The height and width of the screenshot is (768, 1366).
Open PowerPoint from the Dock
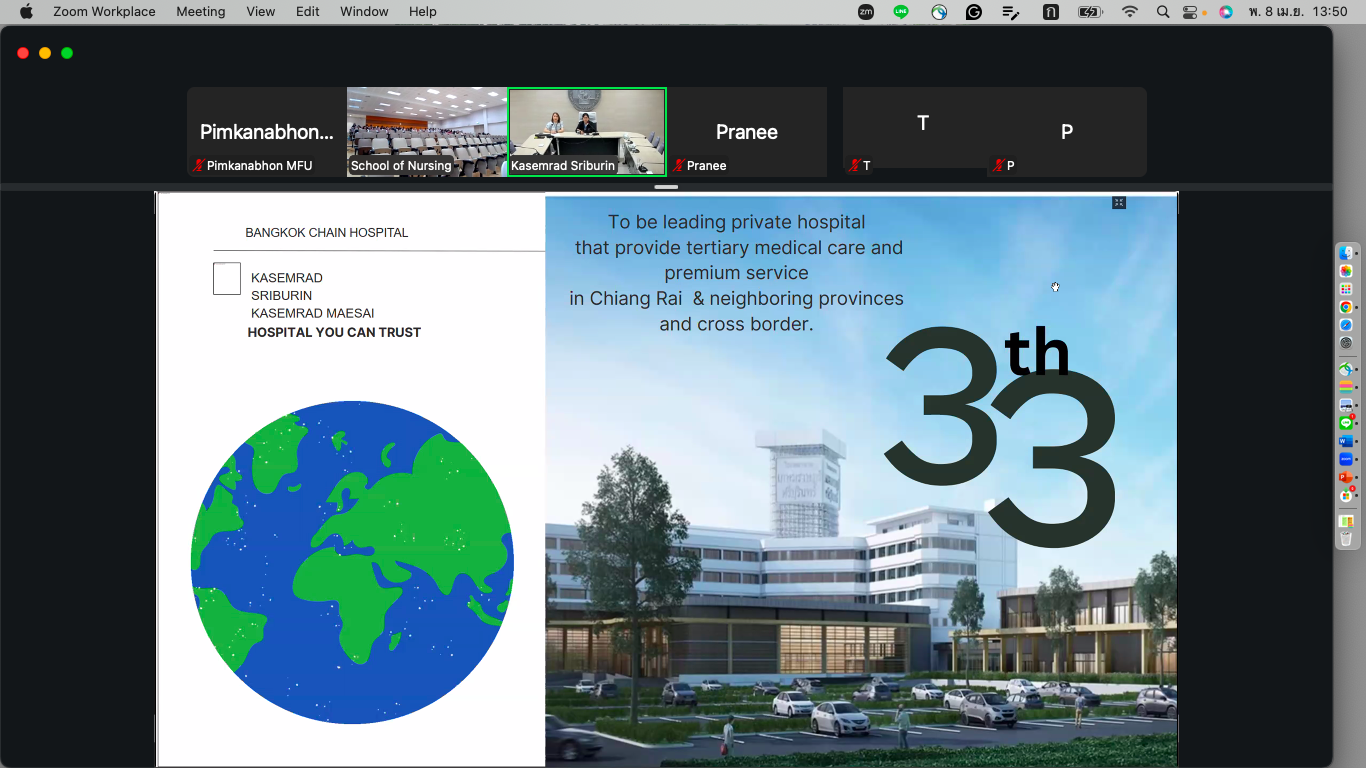pos(1346,478)
